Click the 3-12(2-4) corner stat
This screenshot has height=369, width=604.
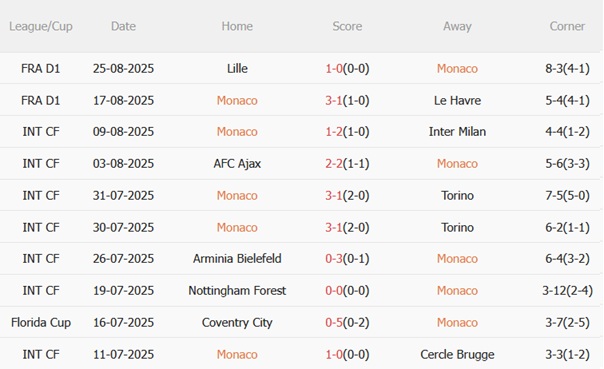pyautogui.click(x=567, y=290)
